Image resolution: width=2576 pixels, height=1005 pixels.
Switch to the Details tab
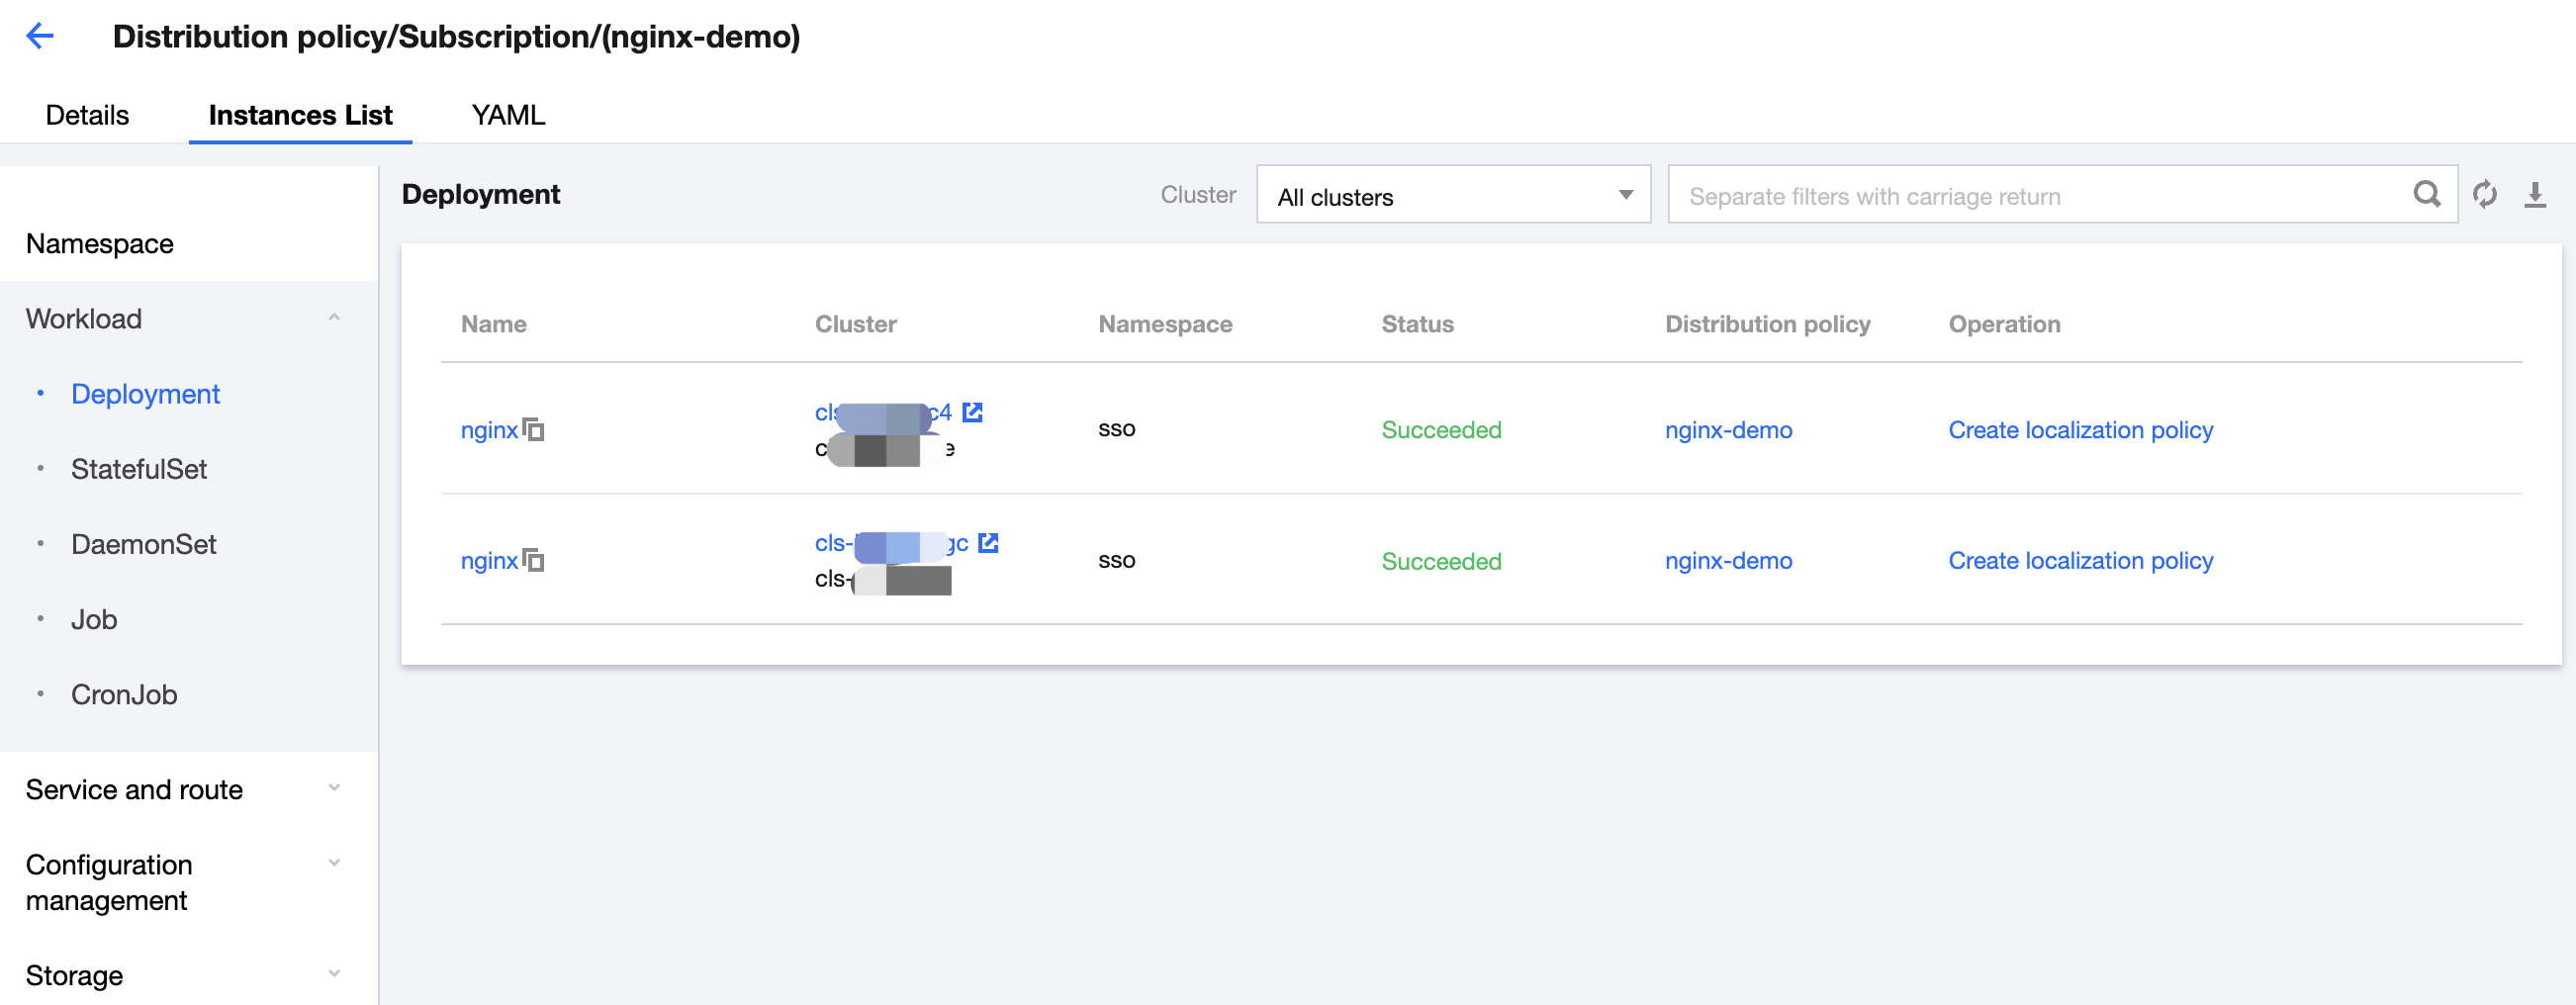(x=87, y=116)
